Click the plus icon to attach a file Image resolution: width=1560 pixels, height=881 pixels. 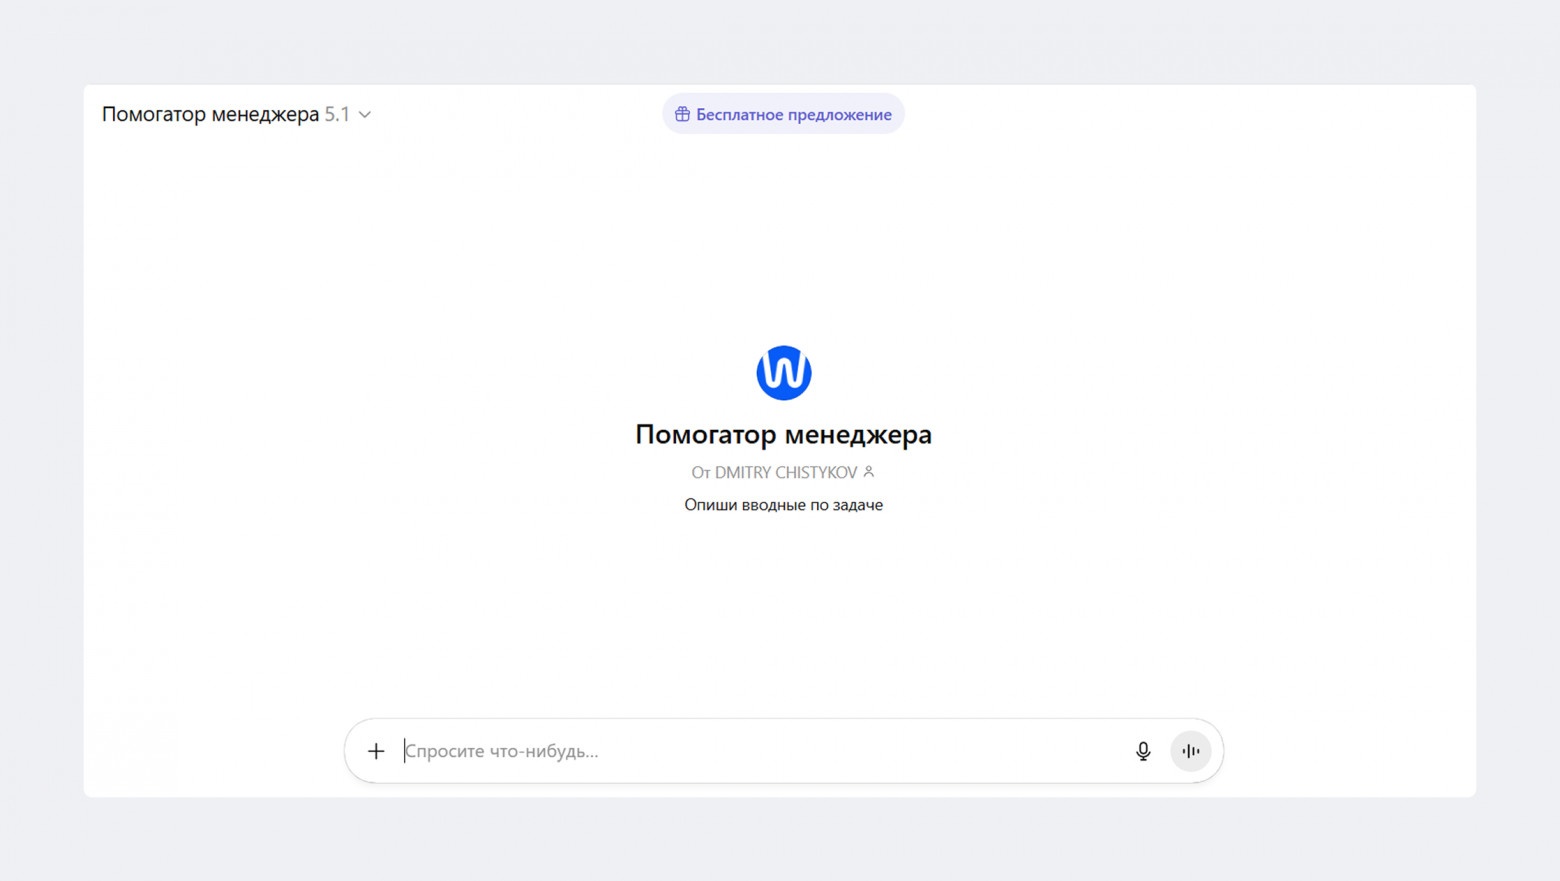(x=376, y=751)
